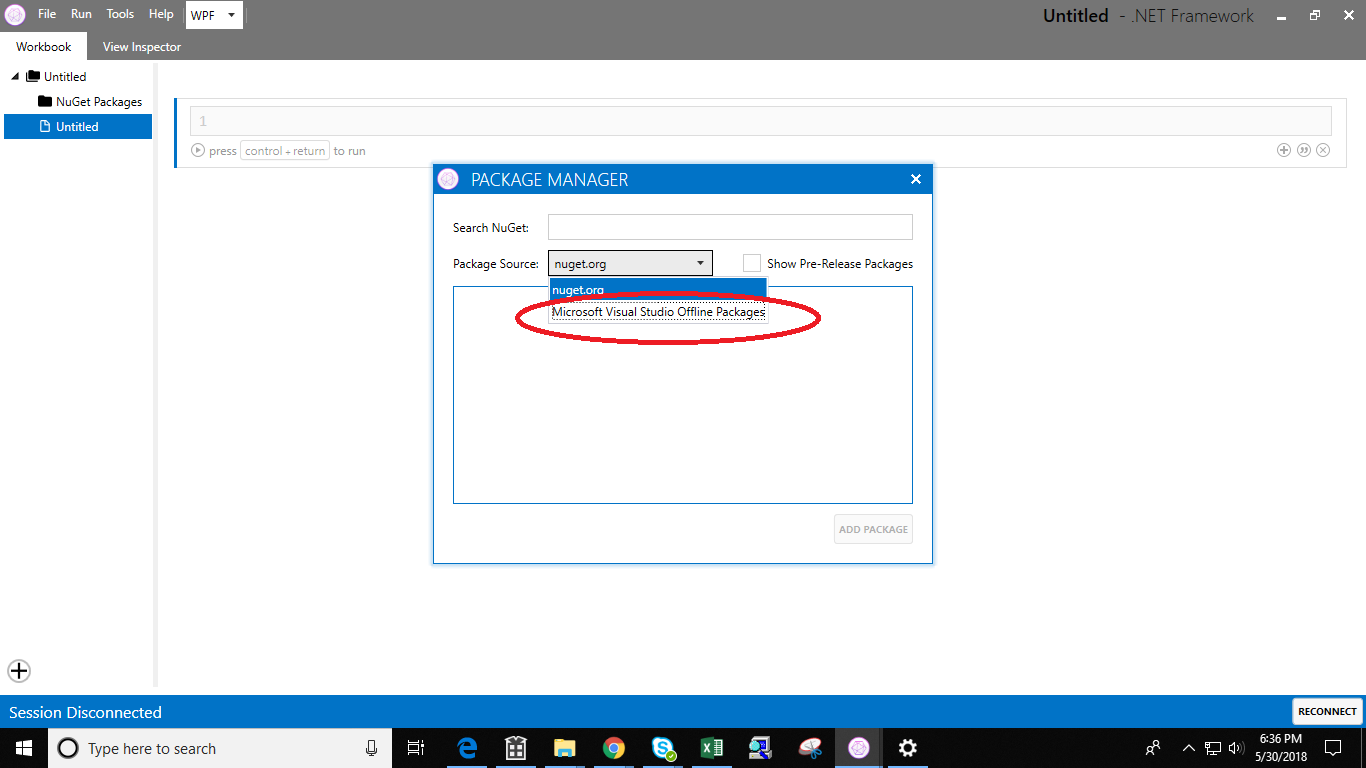
Task: Click the delete cell X icon
Action: tap(1323, 150)
